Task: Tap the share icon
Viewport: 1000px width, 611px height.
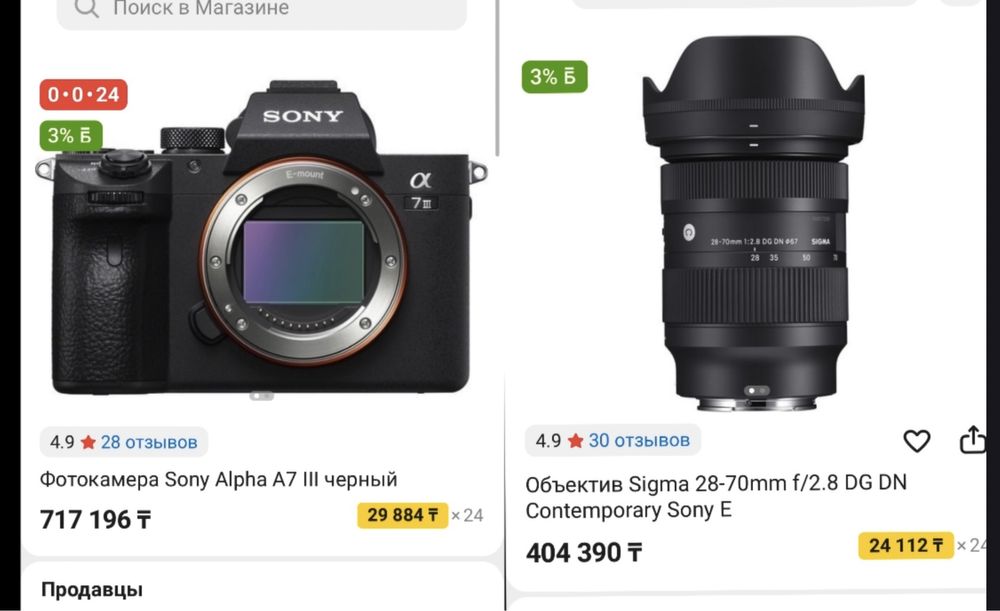Action: [x=972, y=440]
